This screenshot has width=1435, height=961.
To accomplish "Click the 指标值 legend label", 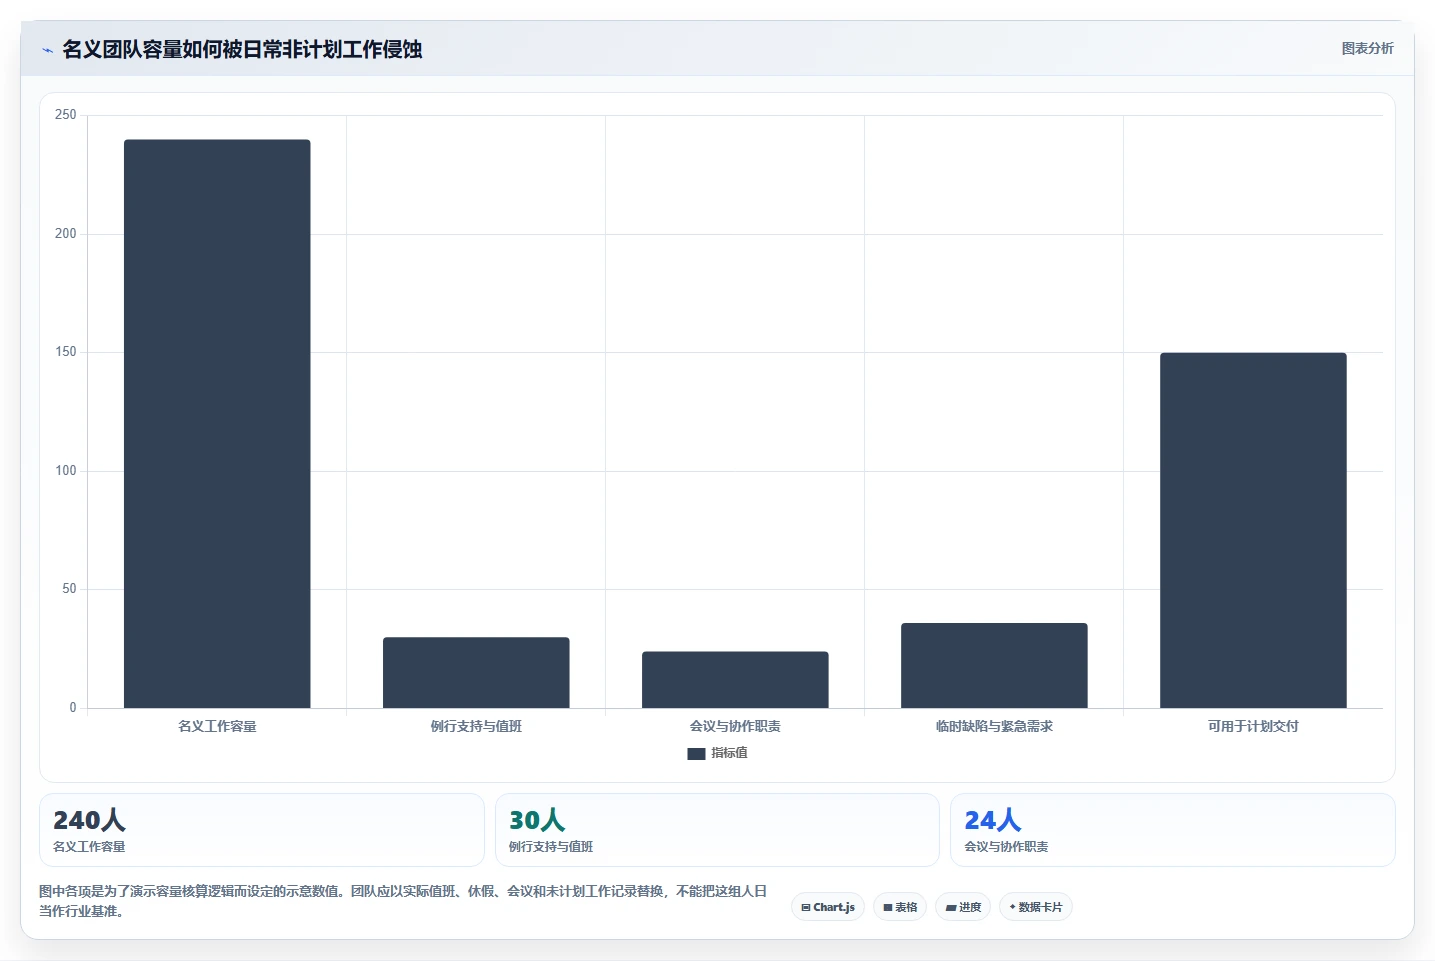I will [x=729, y=753].
